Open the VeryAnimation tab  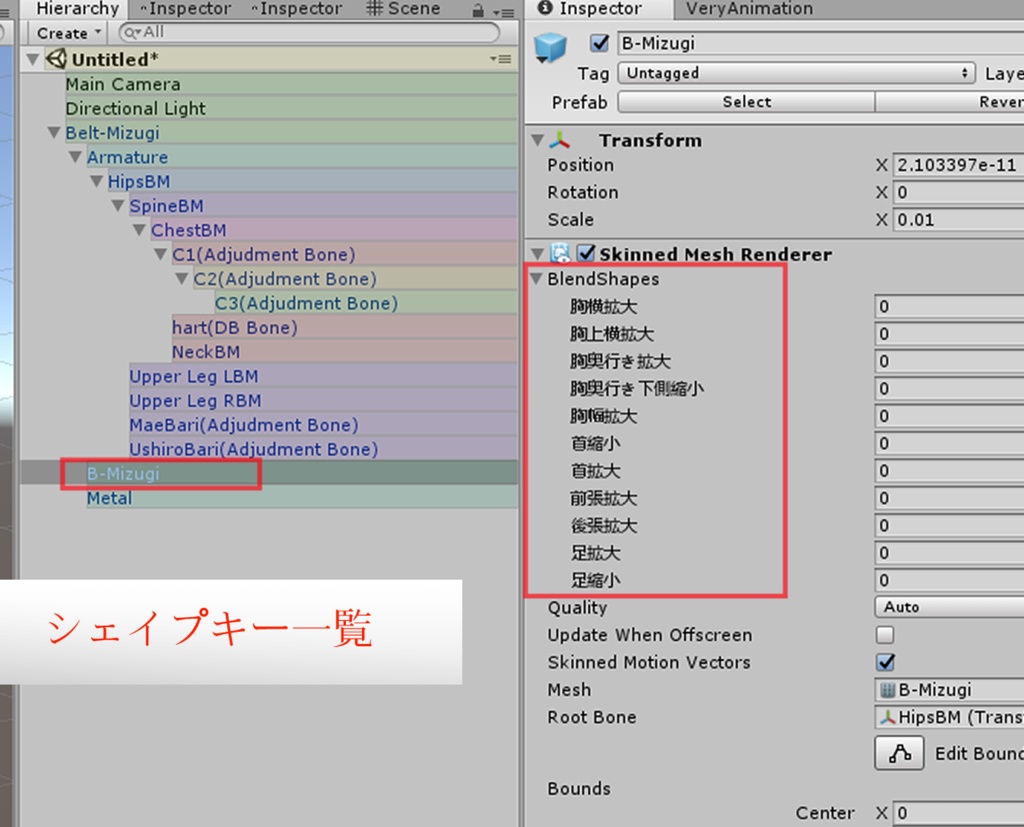749,8
